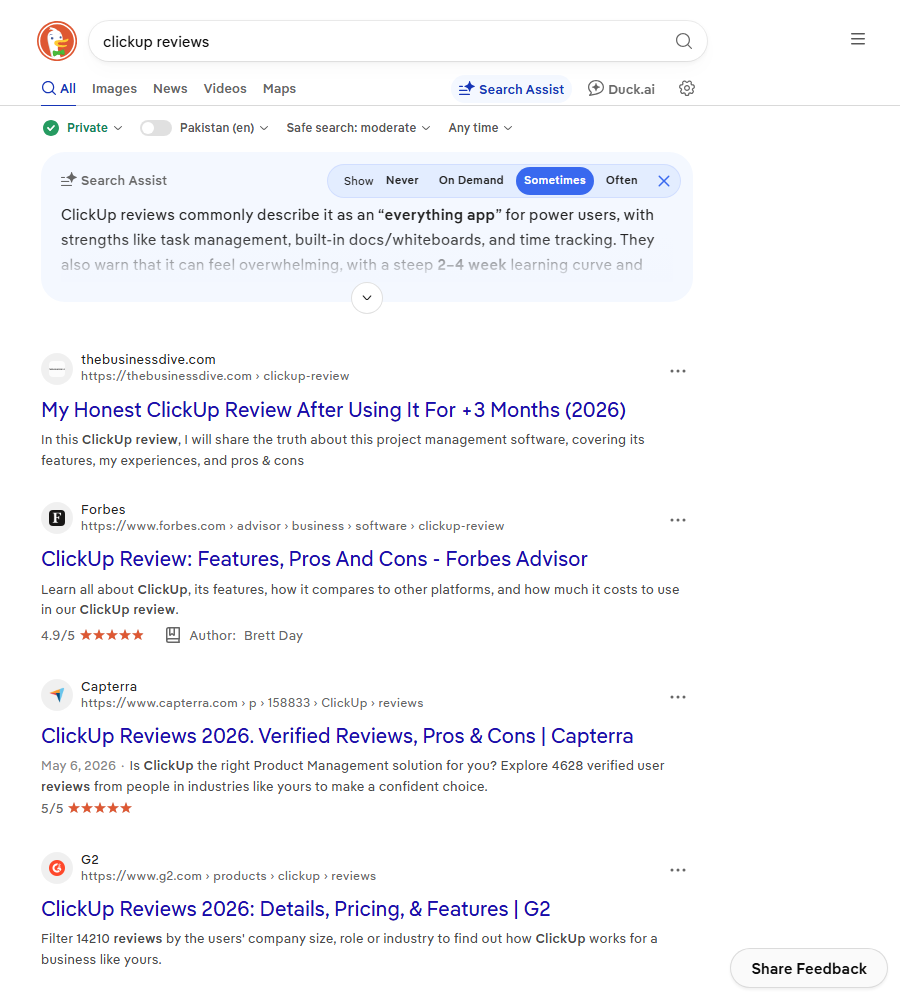
Task: Open the Any time filter dropdown
Action: click(480, 128)
